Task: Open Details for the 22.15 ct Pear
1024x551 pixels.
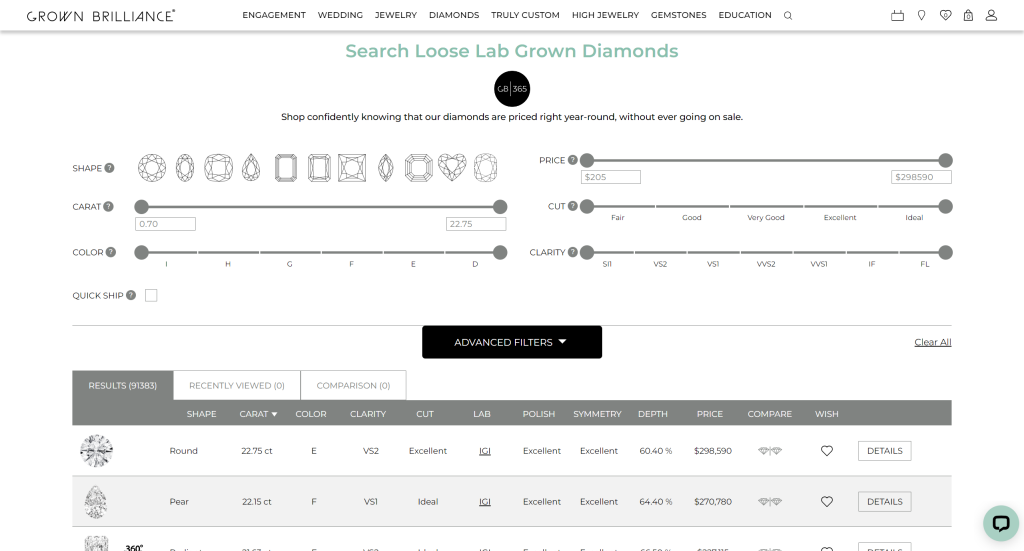Action: 884,501
